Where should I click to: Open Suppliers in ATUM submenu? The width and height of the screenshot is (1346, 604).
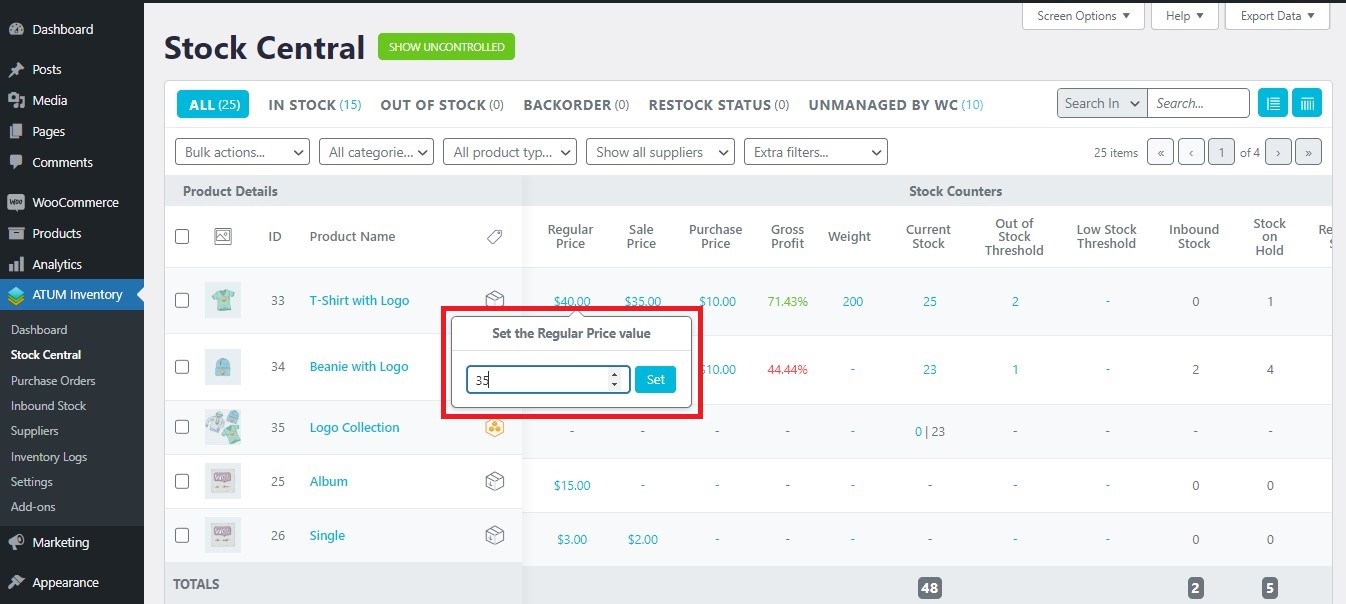[35, 431]
